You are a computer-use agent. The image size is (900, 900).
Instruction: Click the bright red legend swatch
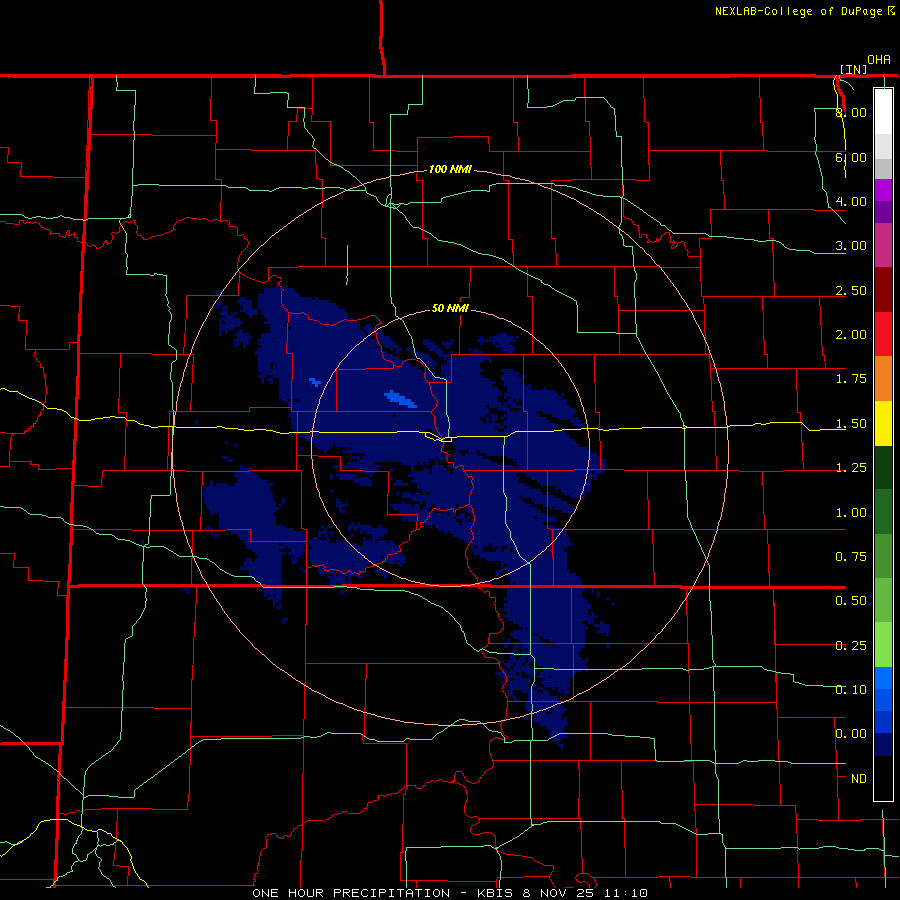coord(883,334)
